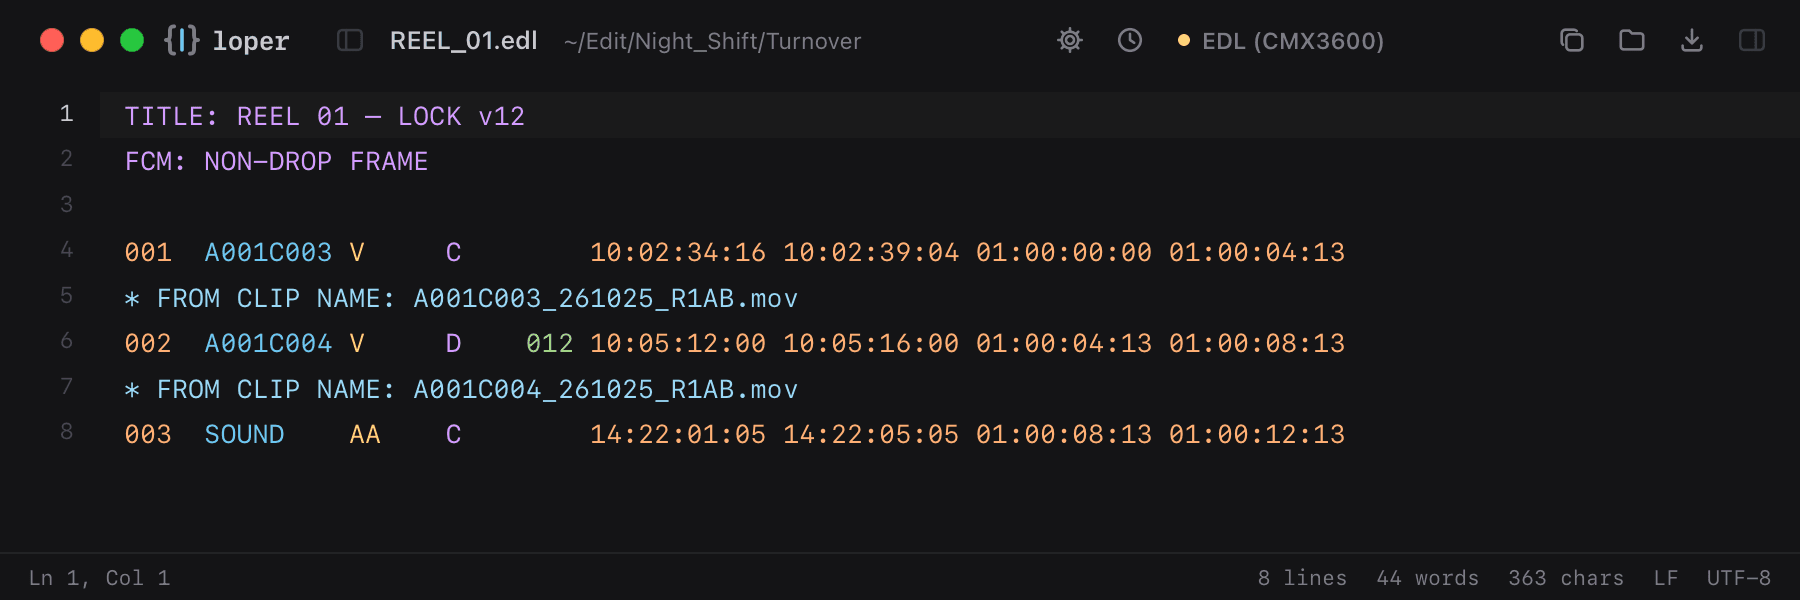Click the Ln 1, Col 1 cursor position
Image resolution: width=1800 pixels, height=600 pixels.
tap(99, 578)
